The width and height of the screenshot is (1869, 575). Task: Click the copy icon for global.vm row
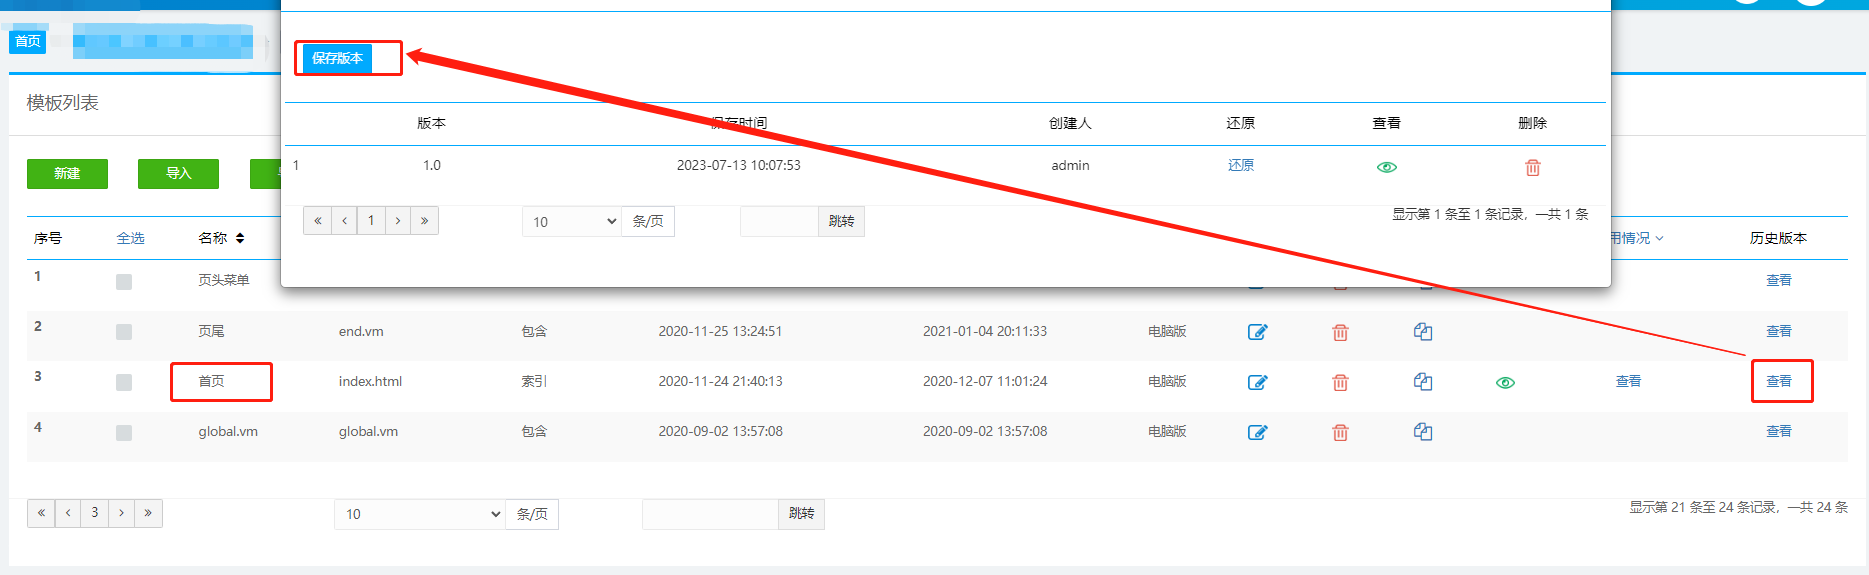point(1423,432)
